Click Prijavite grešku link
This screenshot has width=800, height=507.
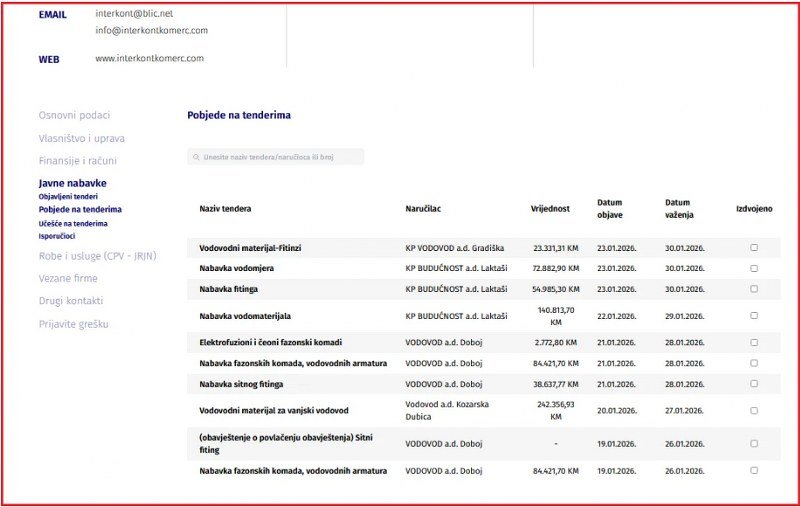click(x=73, y=324)
